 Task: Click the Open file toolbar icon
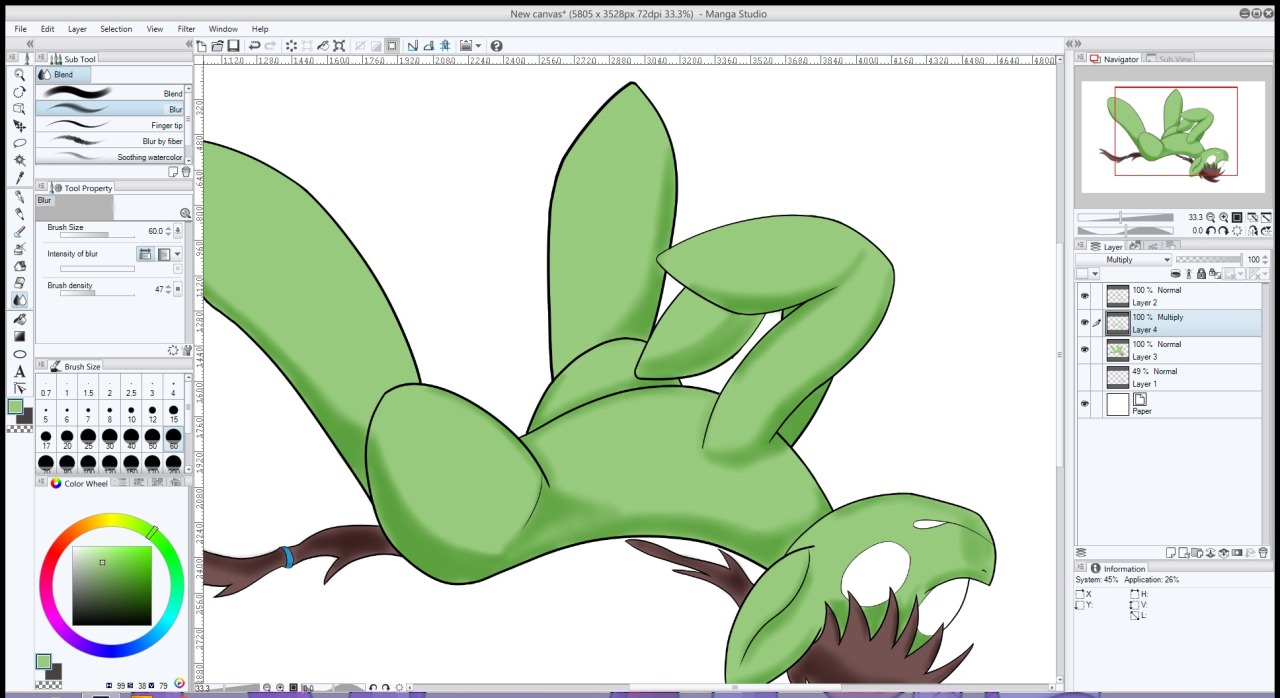click(217, 46)
